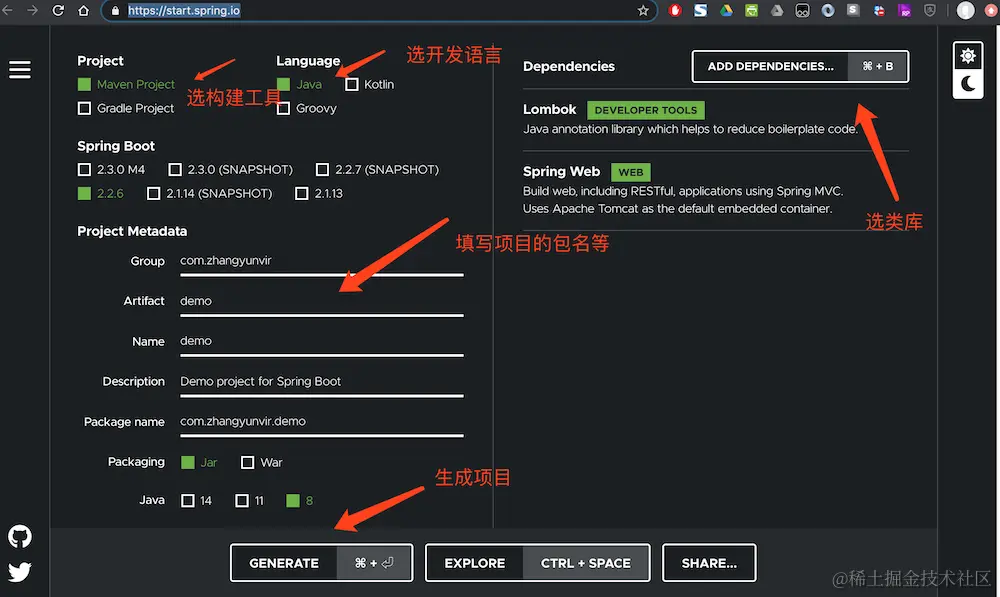
Task: Select Gradle Project build tool
Action: 126,108
